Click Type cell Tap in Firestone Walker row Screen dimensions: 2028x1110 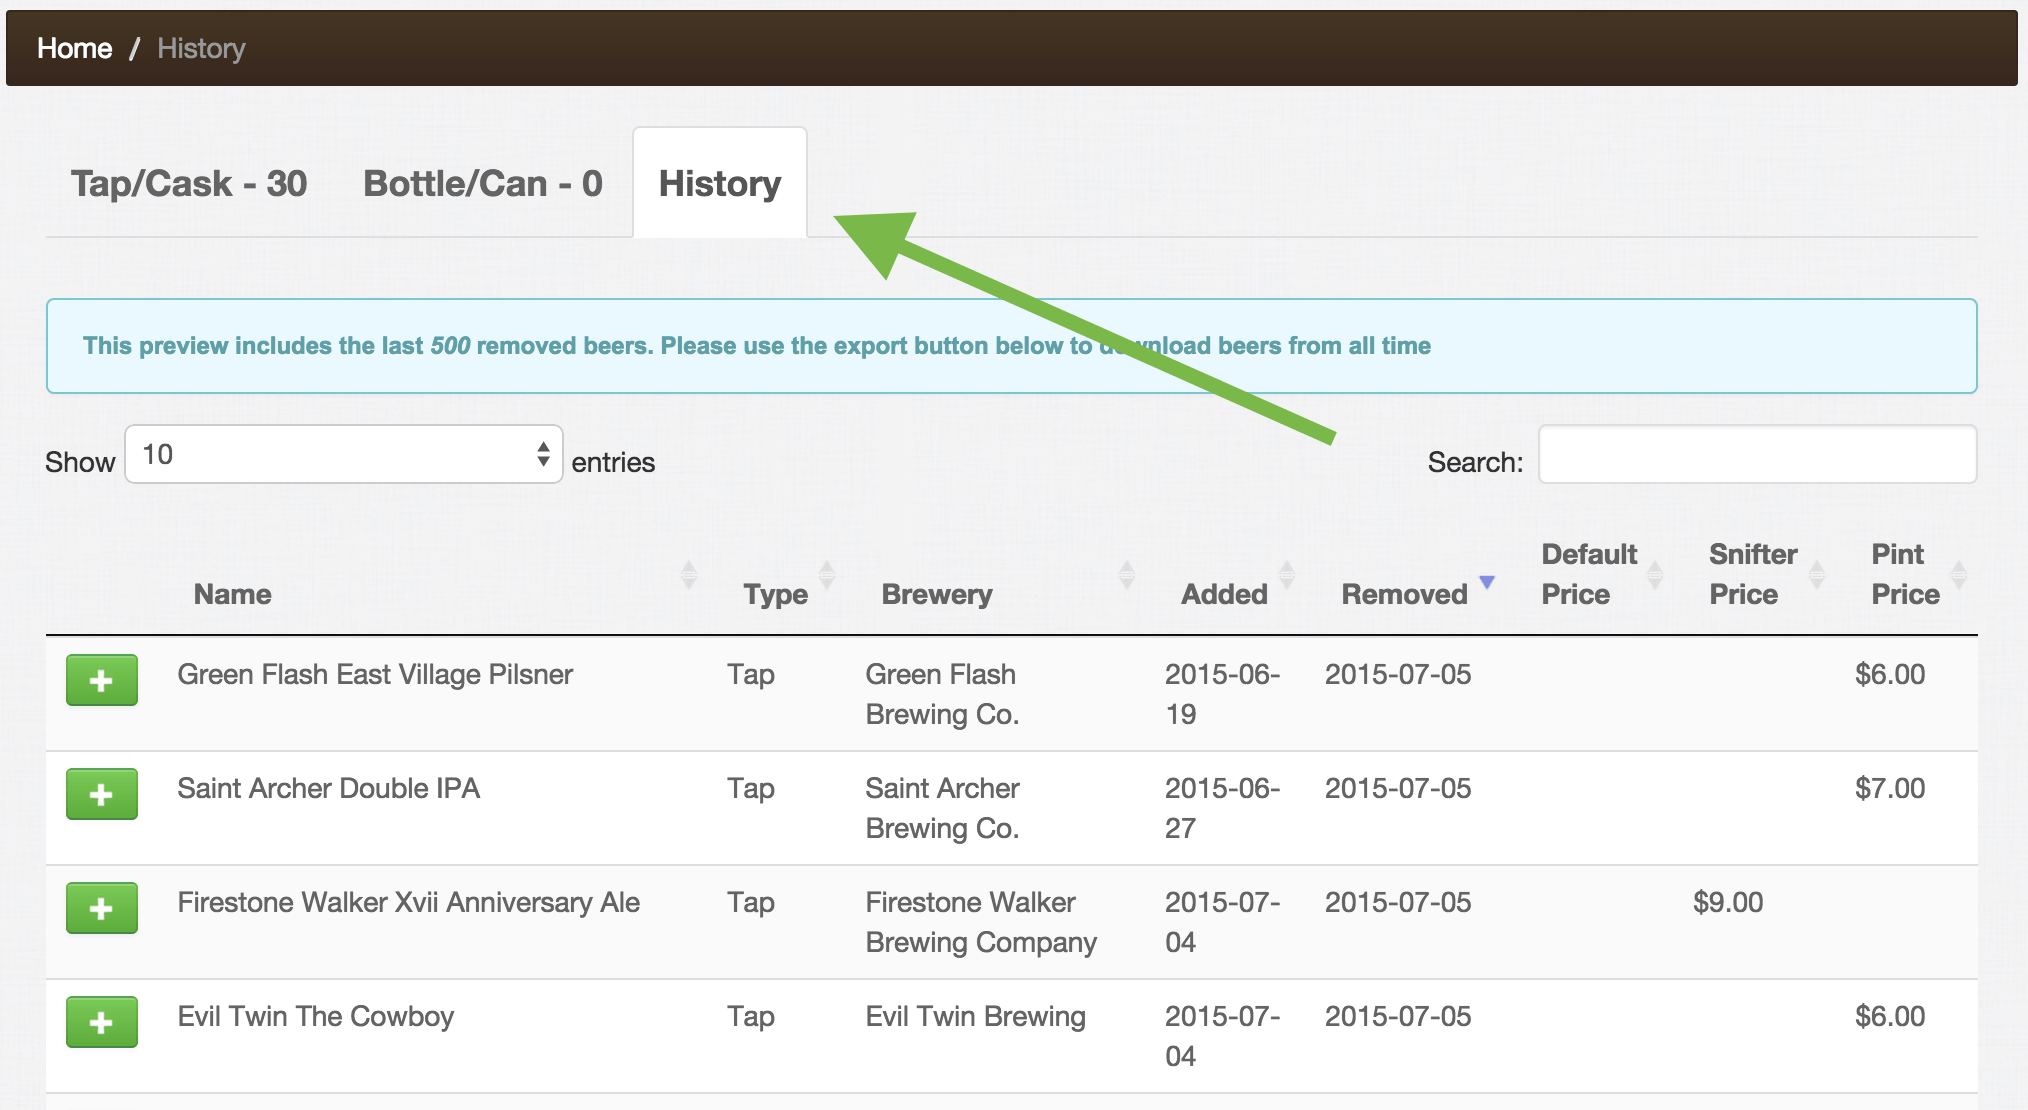[751, 903]
